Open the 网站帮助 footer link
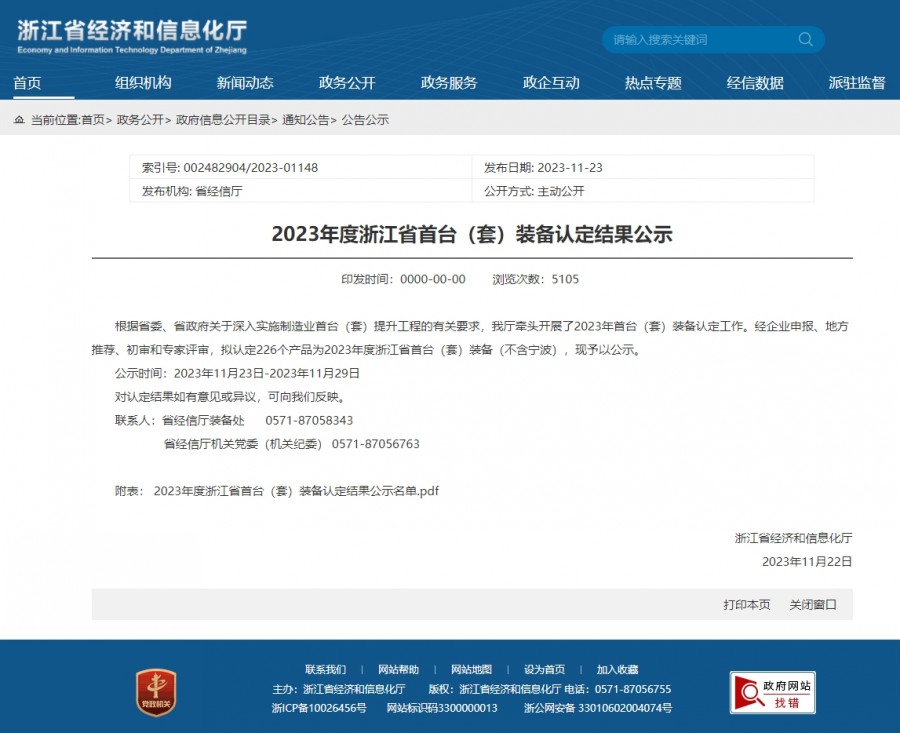Viewport: 900px width, 733px height. pyautogui.click(x=398, y=669)
